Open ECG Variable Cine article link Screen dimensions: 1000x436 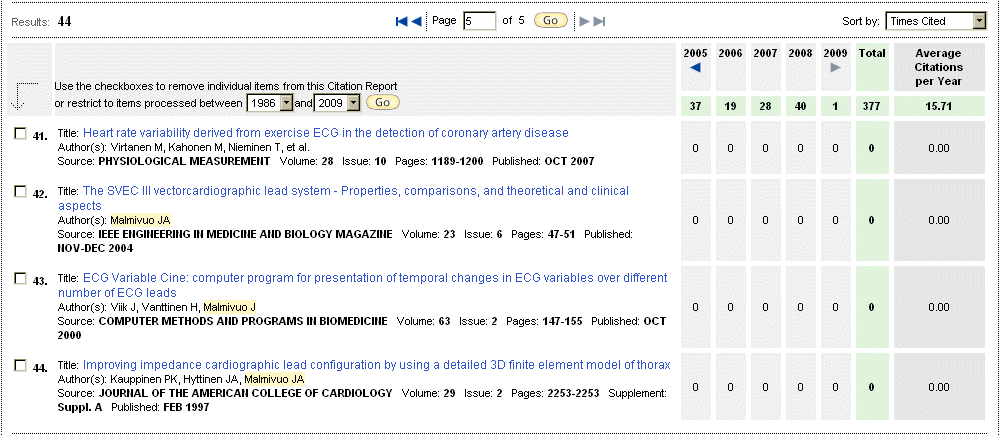pyautogui.click(x=374, y=278)
